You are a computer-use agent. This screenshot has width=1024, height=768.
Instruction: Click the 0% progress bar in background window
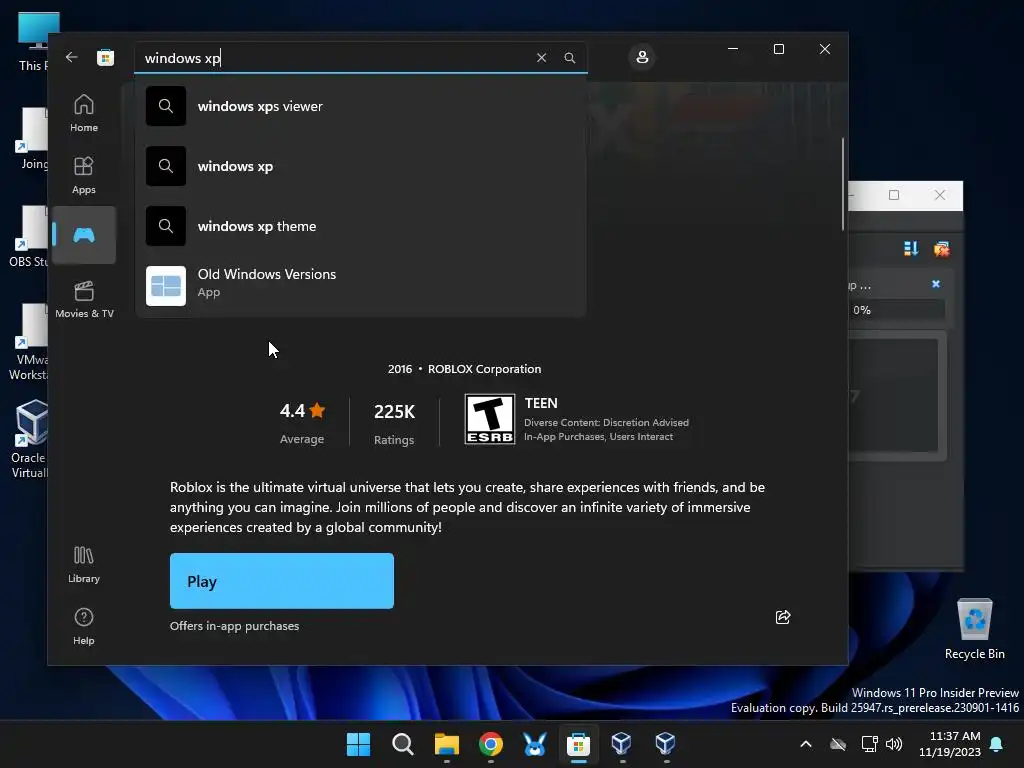896,310
